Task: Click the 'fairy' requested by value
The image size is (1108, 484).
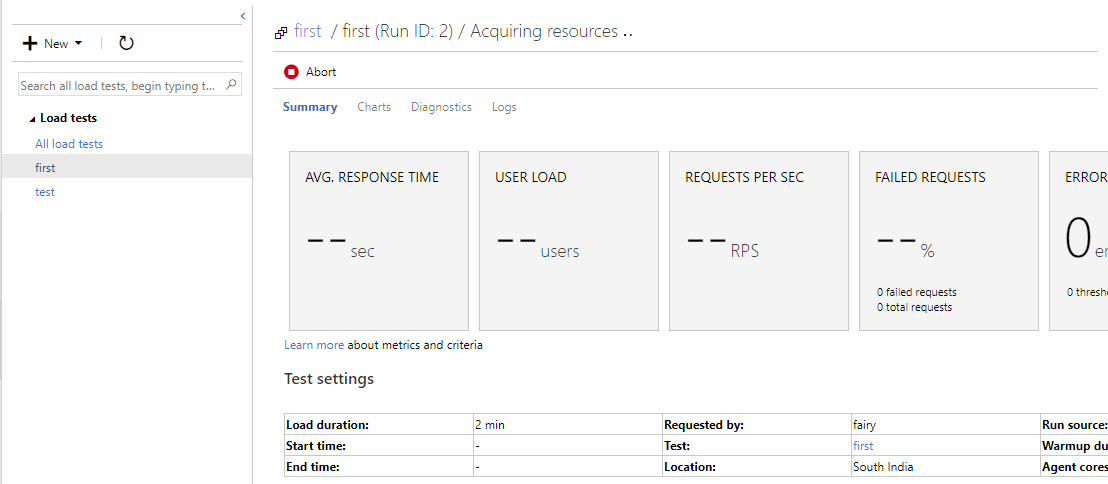Action: click(864, 425)
